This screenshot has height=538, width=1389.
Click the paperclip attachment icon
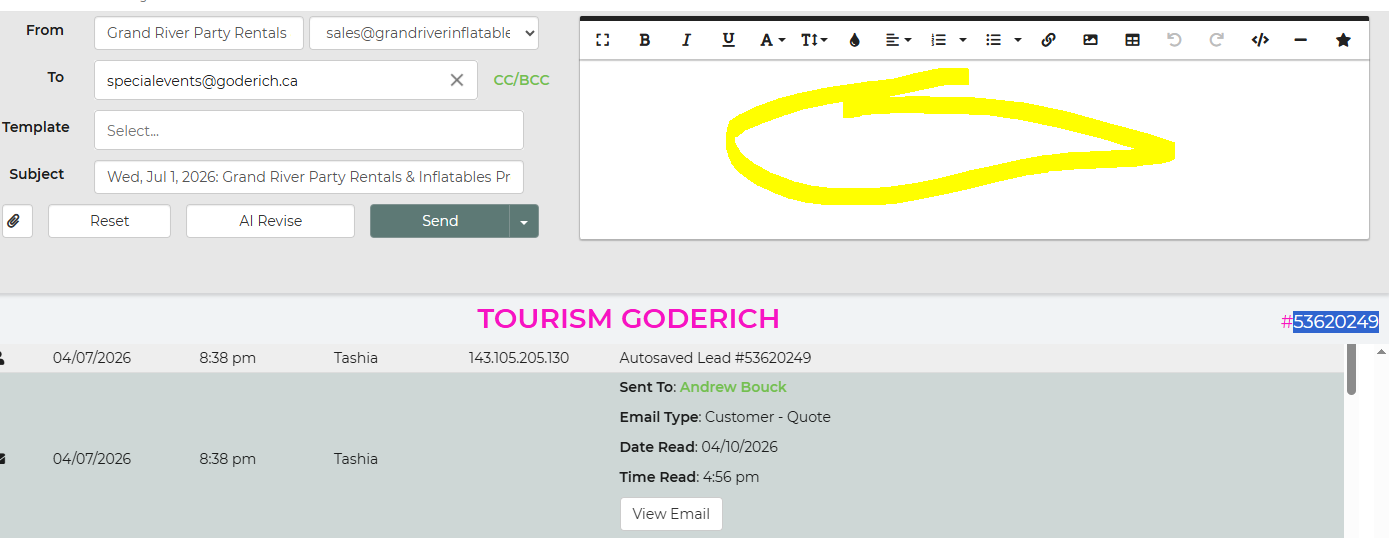click(x=15, y=221)
